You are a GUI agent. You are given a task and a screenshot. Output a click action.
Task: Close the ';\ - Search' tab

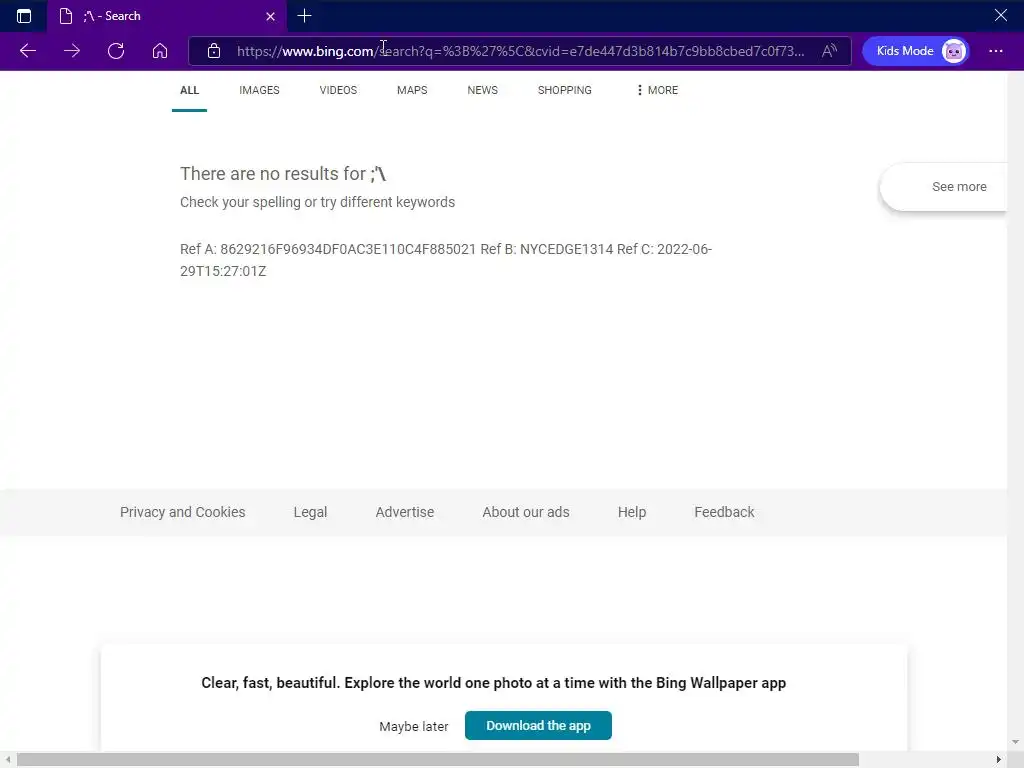point(270,16)
